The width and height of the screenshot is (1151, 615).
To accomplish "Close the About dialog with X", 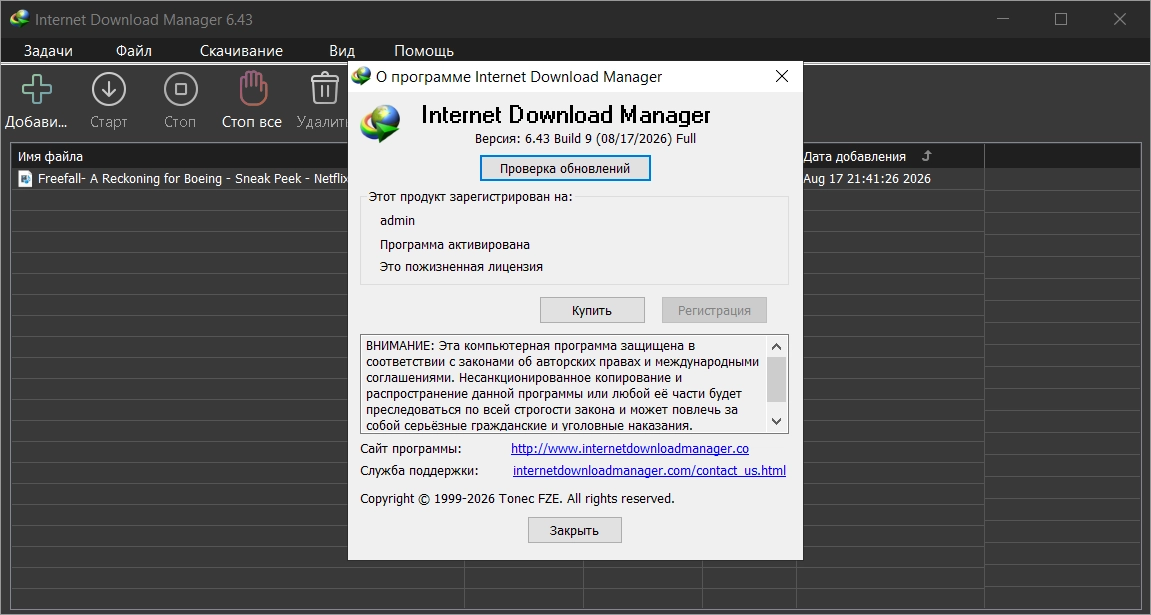I will click(782, 76).
